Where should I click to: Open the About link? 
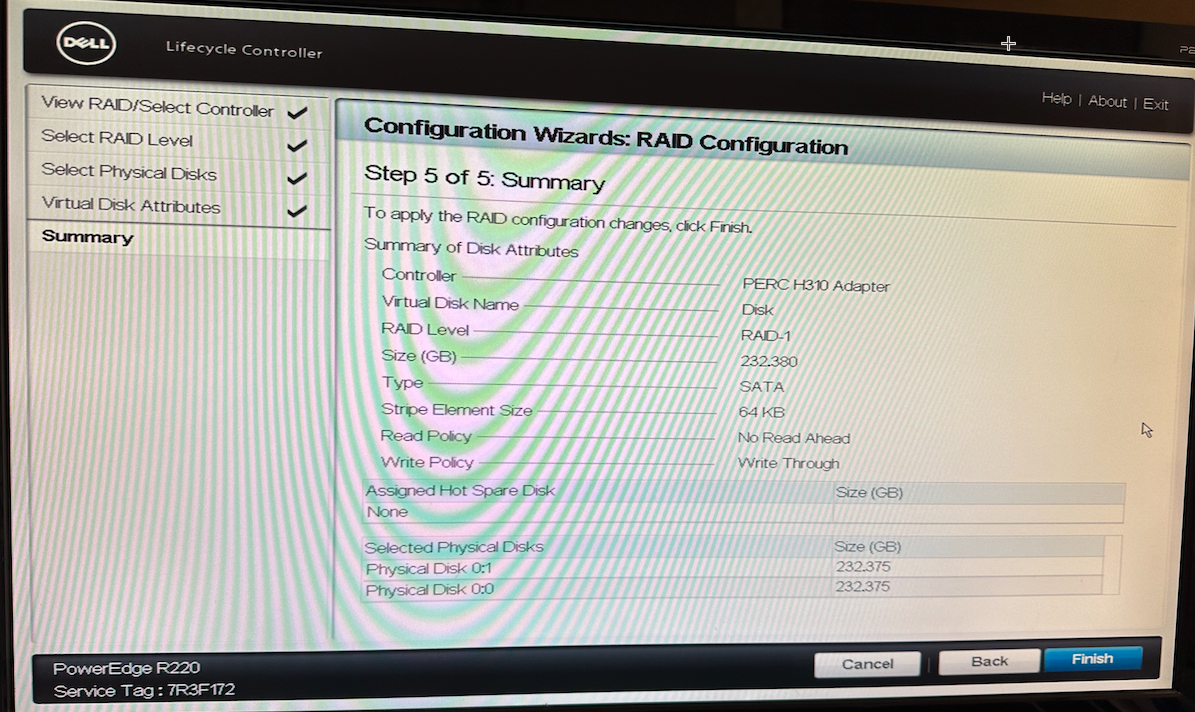(x=1107, y=101)
